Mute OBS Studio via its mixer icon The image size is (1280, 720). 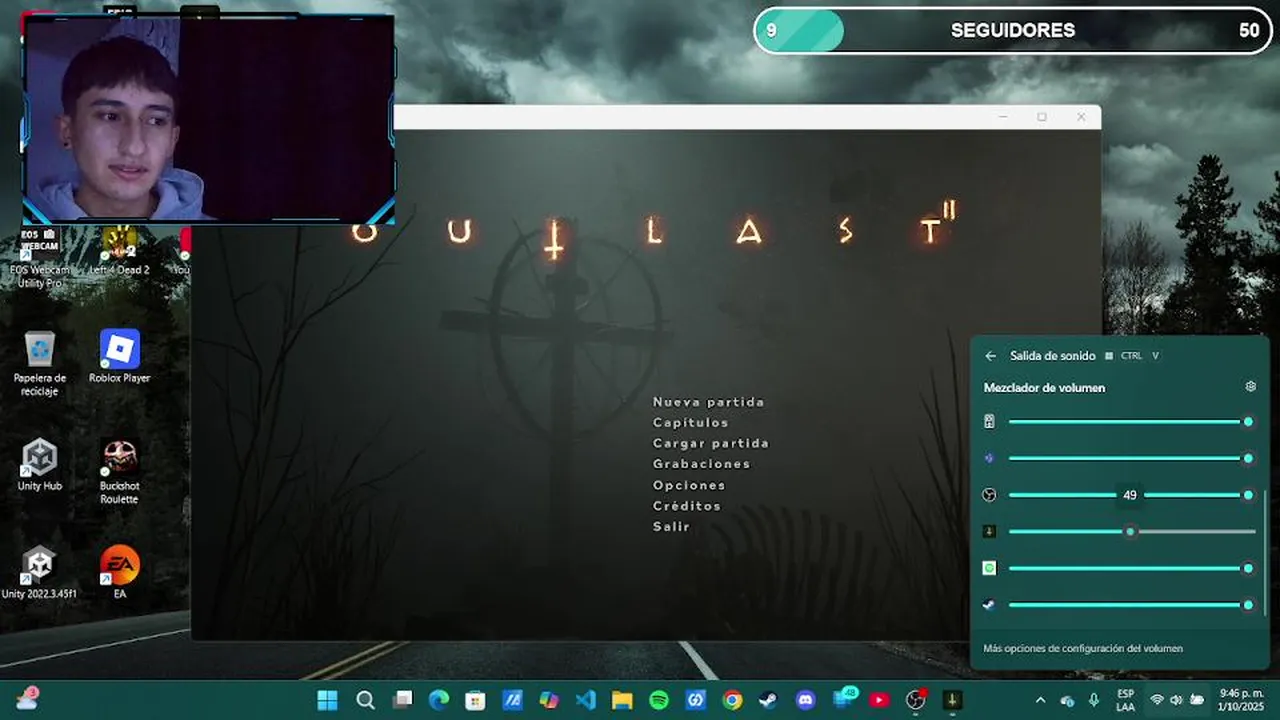(989, 495)
